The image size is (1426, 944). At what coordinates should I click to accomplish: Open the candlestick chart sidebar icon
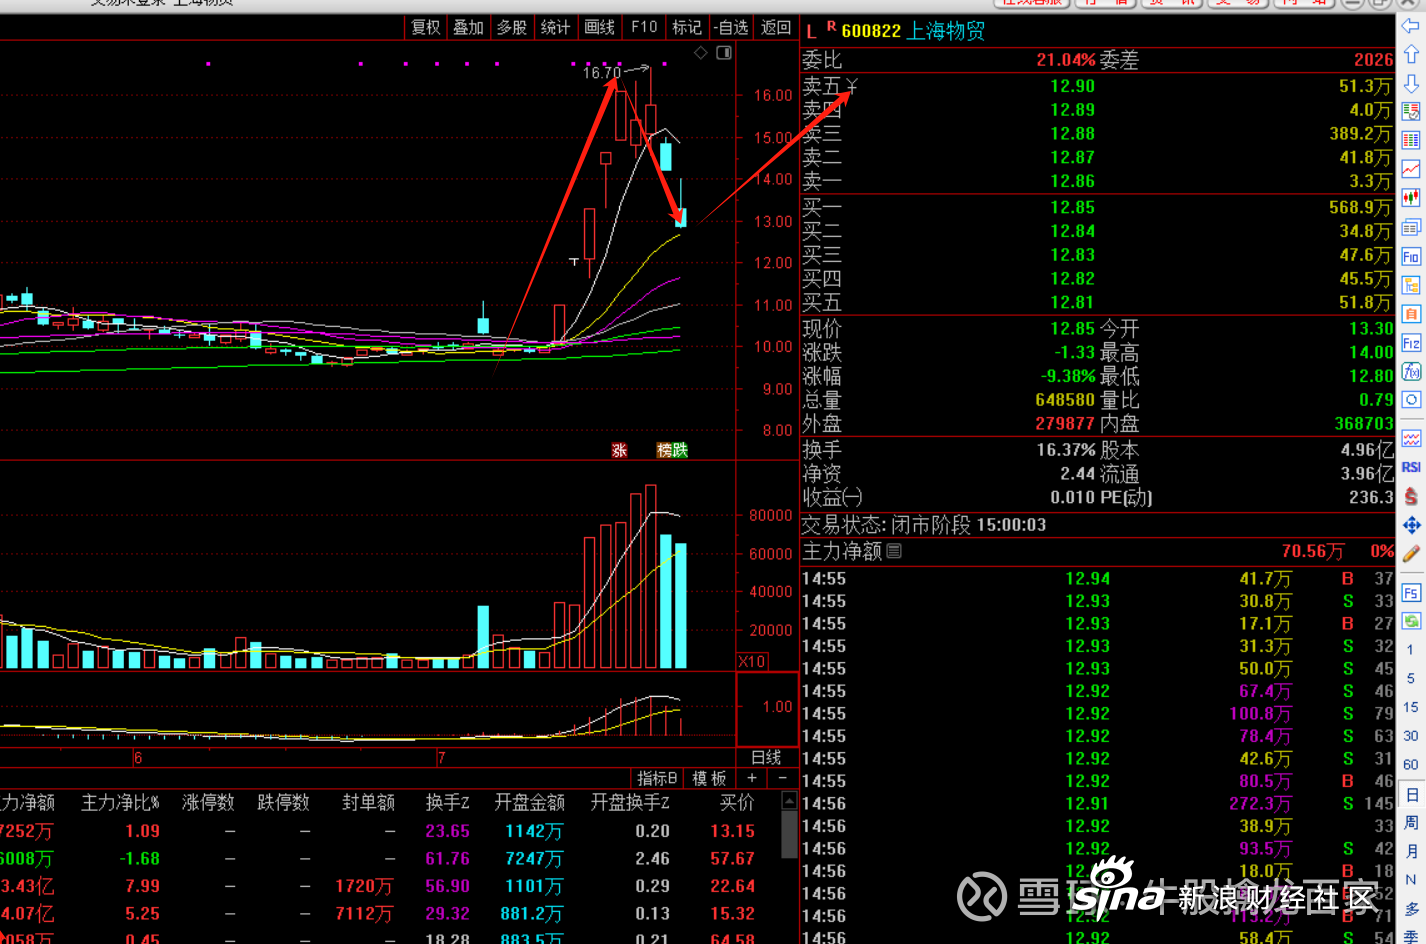coord(1411,198)
